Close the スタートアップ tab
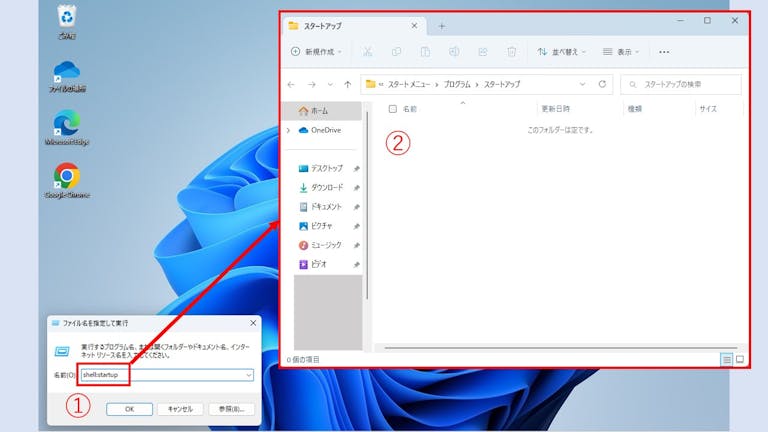Viewport: 768px width, 432px height. pos(414,25)
